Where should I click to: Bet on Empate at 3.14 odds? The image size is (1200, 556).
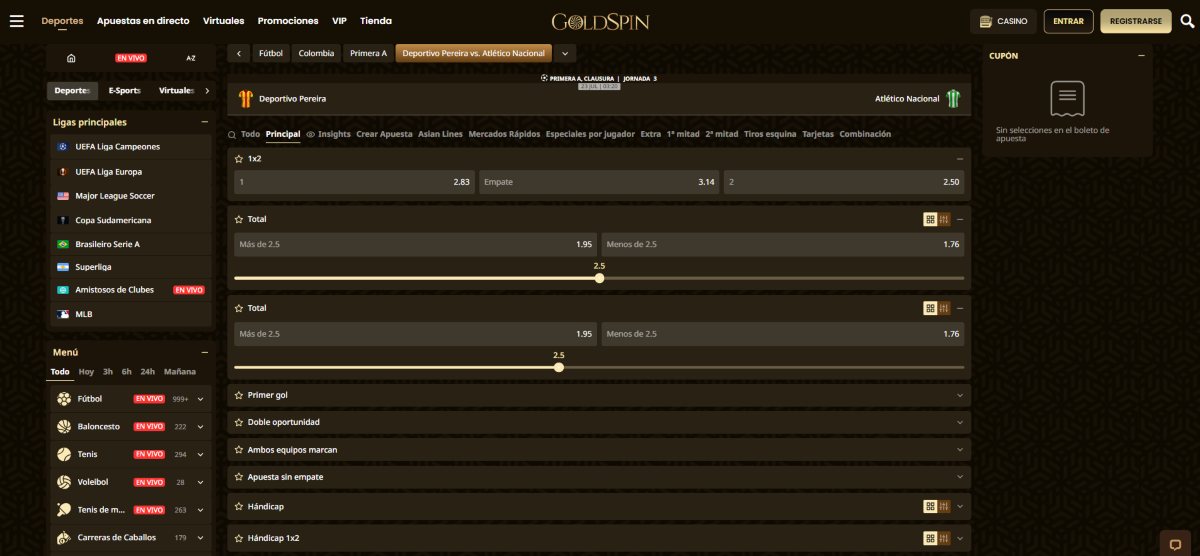[x=598, y=183]
